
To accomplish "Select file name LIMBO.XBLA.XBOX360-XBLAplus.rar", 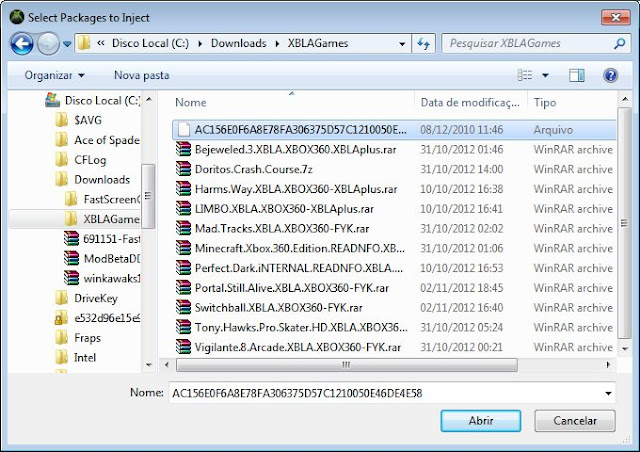I will (284, 209).
